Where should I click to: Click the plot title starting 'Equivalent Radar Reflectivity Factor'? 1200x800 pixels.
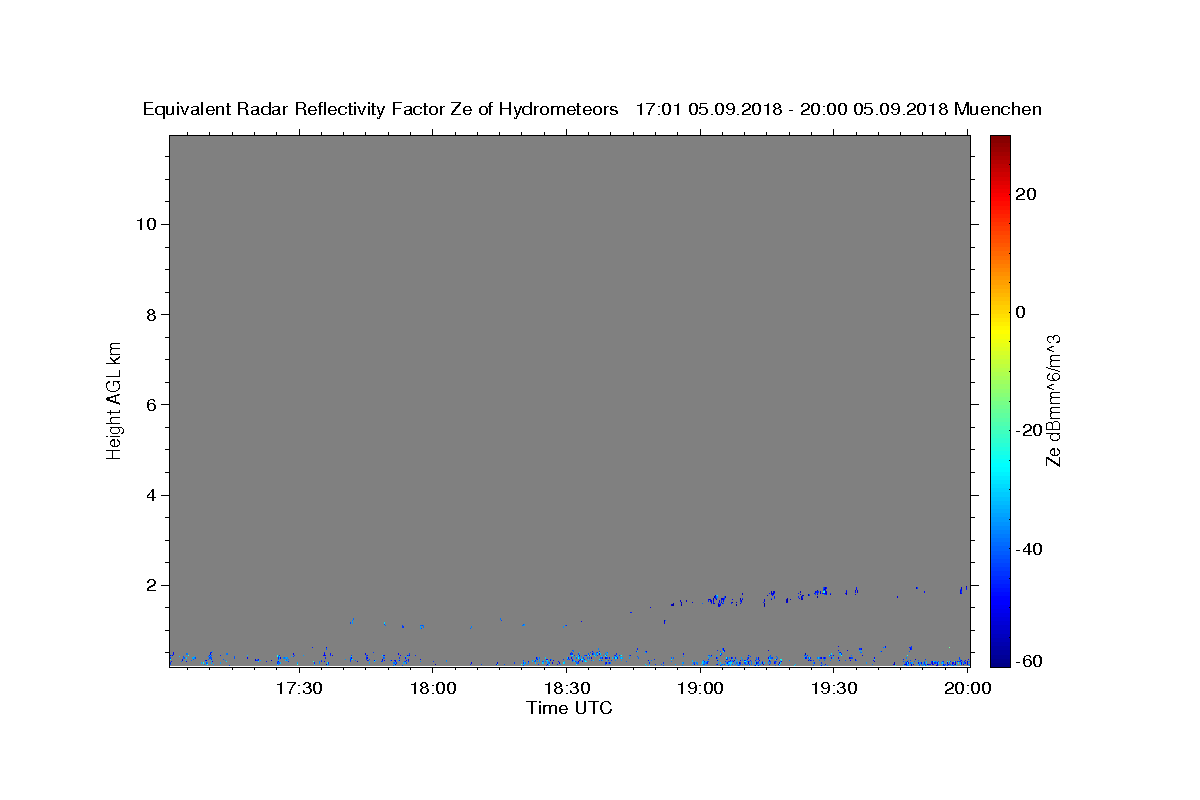tap(592, 109)
